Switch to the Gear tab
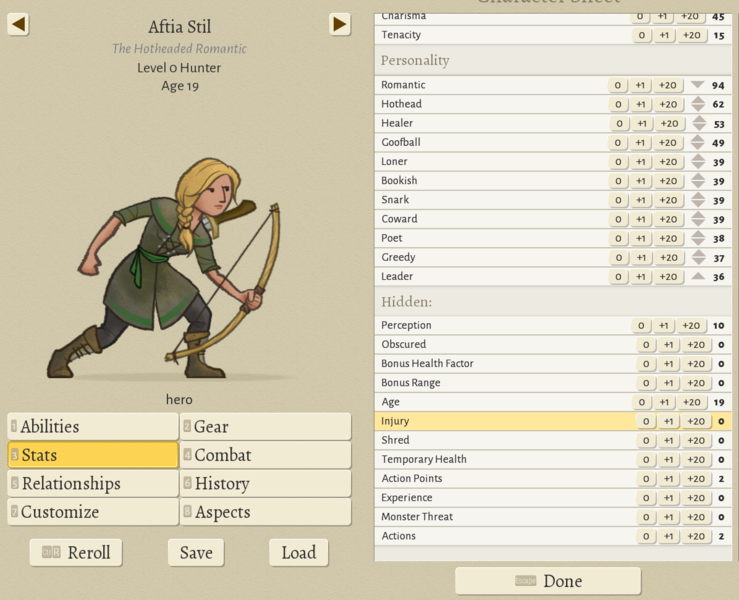Screen dimensions: 739x600 [266, 427]
